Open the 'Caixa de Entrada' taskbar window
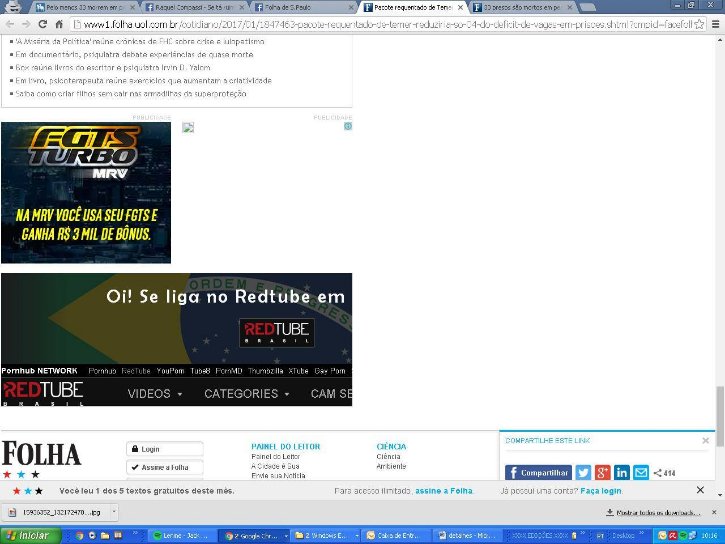Viewport: 725px width, 544px height. [397, 536]
